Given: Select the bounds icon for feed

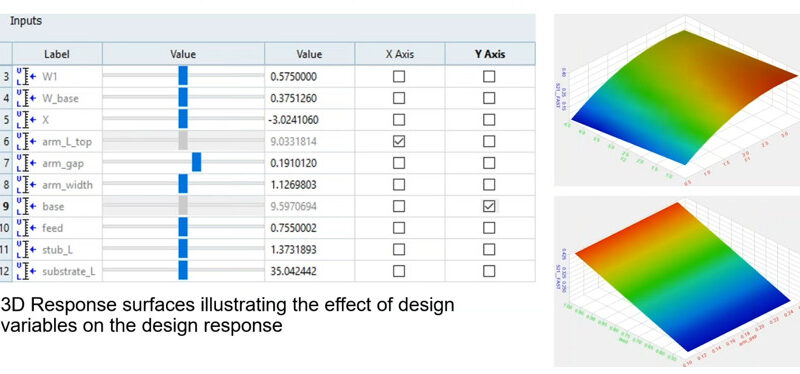Looking at the screenshot, I should (26, 228).
